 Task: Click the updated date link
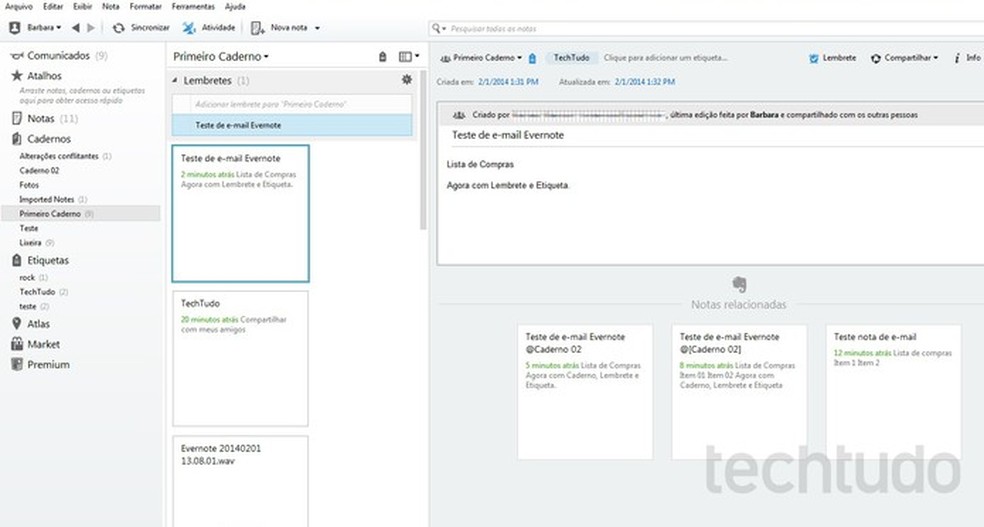pos(644,82)
